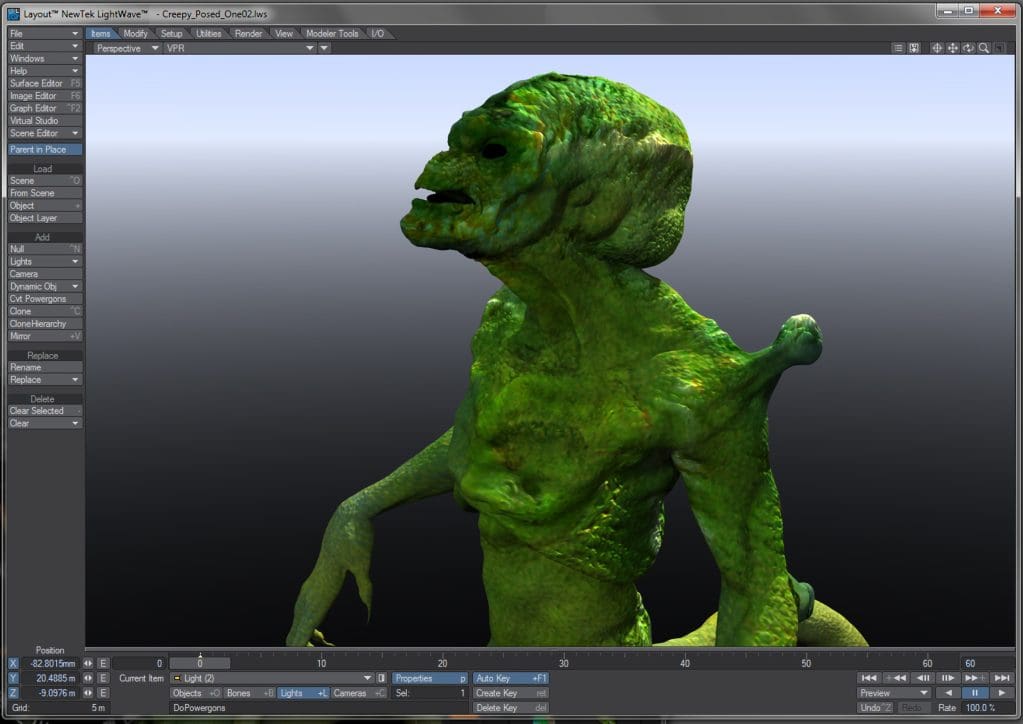This screenshot has height=724, width=1023.
Task: Click the Y position arrows icon
Action: click(x=88, y=678)
